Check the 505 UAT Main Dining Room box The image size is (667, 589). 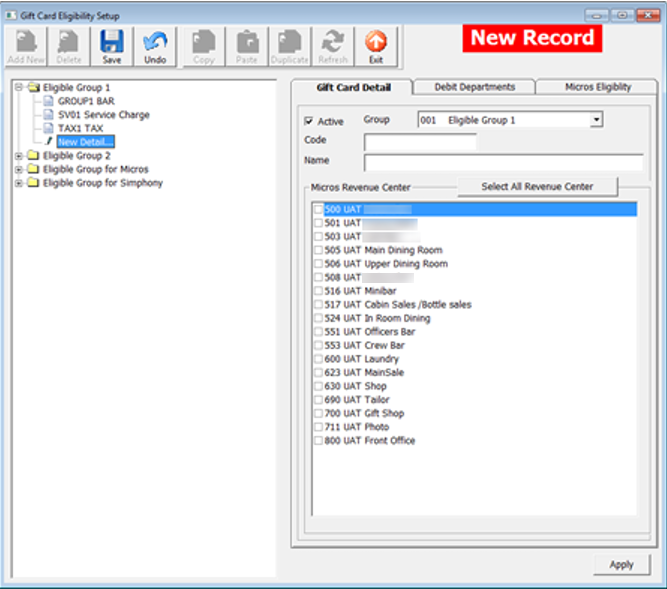coord(318,250)
